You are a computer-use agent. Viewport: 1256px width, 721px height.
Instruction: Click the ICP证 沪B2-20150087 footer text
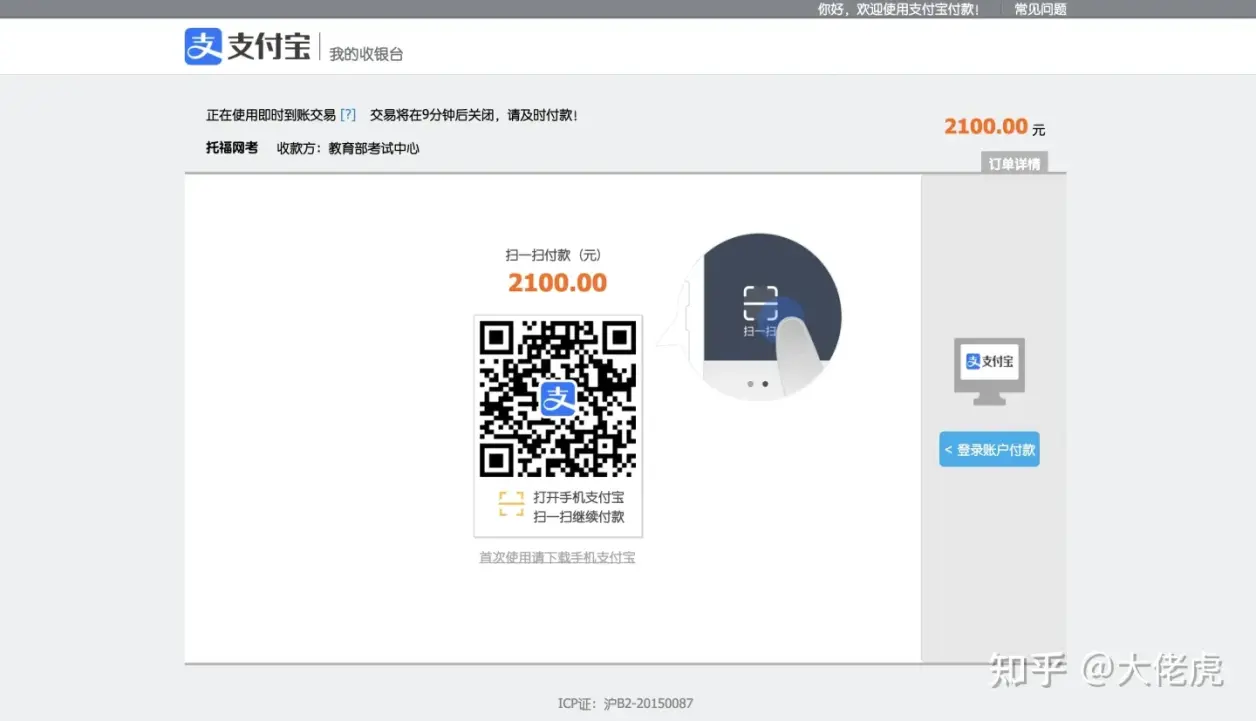coord(625,703)
